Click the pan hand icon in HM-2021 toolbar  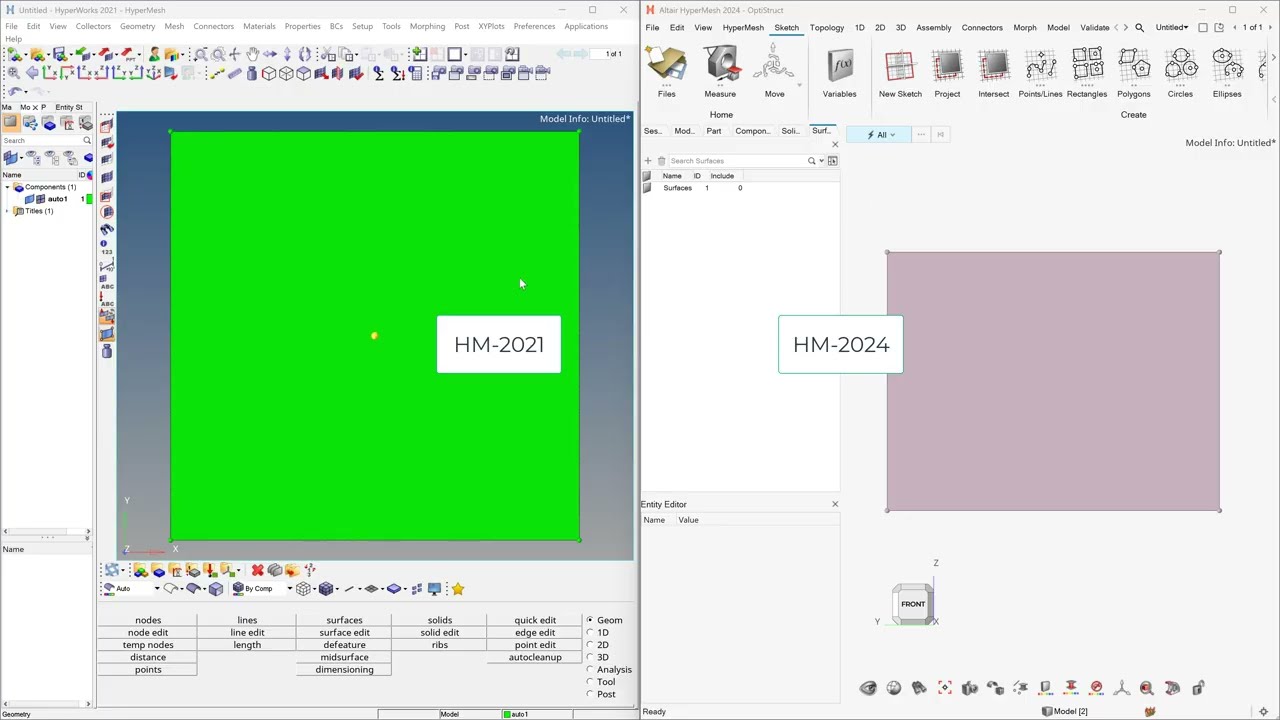(x=252, y=54)
